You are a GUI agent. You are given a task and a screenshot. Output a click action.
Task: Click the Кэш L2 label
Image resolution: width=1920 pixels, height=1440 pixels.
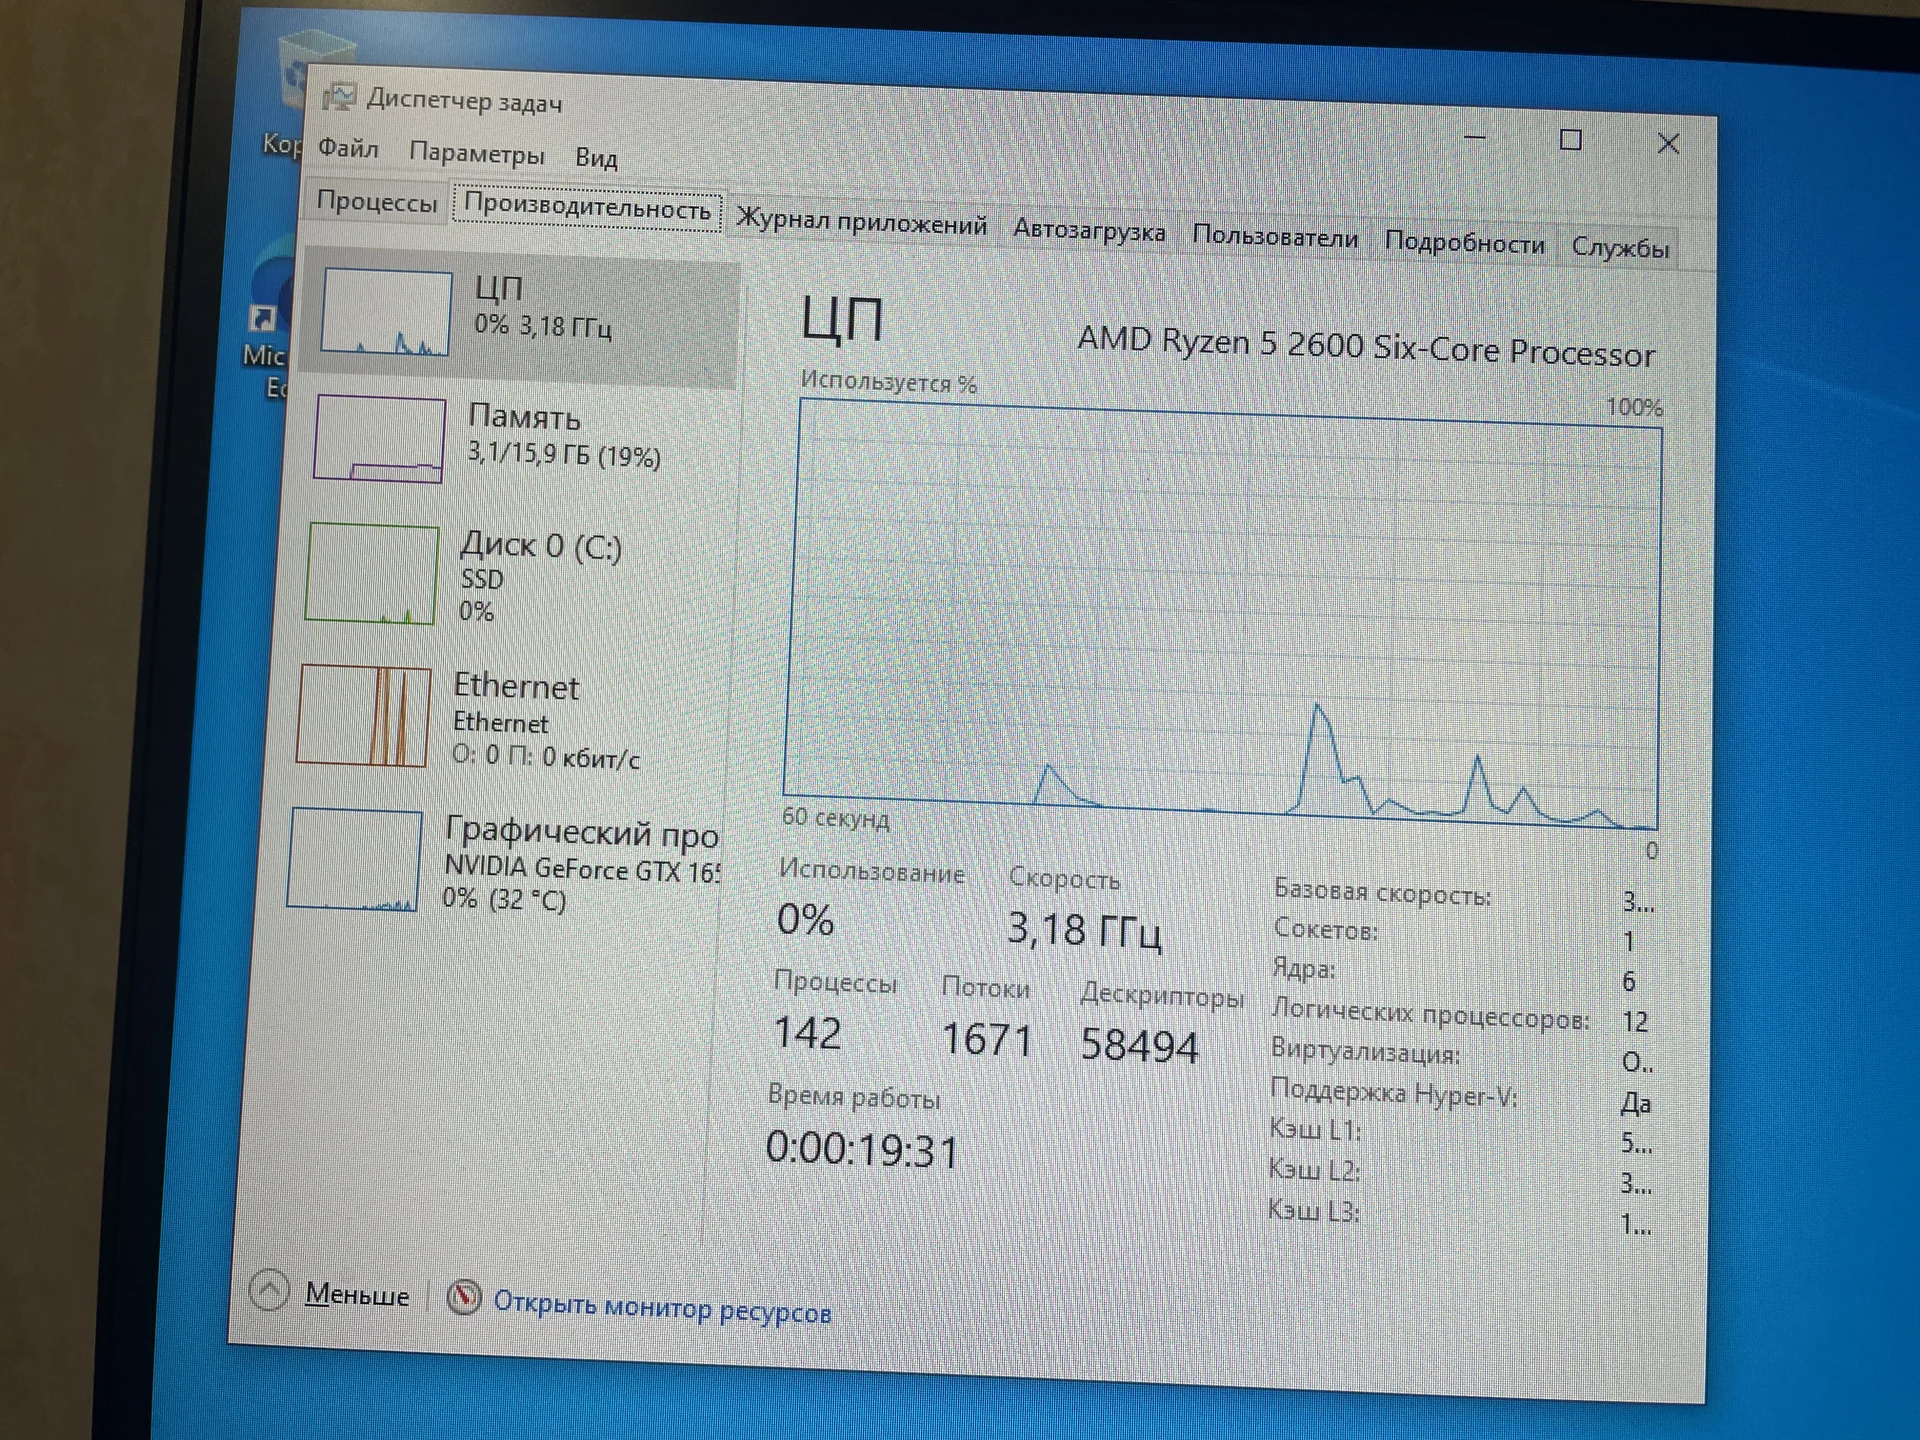(1314, 1169)
